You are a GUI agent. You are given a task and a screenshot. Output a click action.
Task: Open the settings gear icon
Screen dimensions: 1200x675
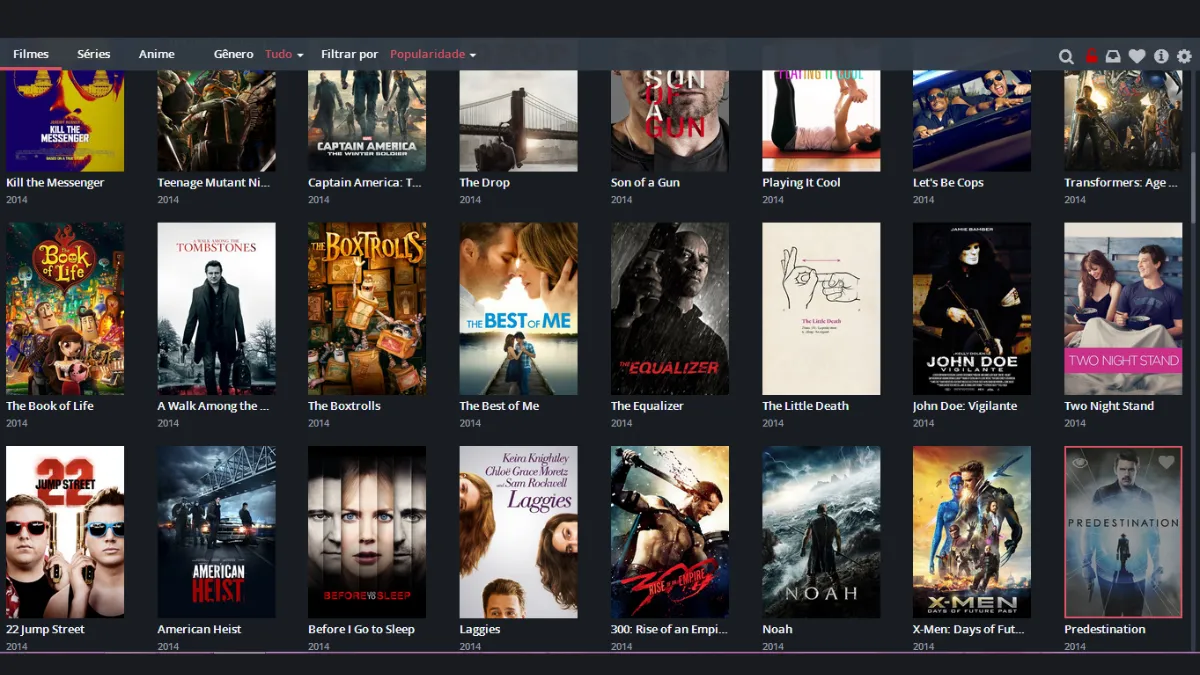[1184, 57]
